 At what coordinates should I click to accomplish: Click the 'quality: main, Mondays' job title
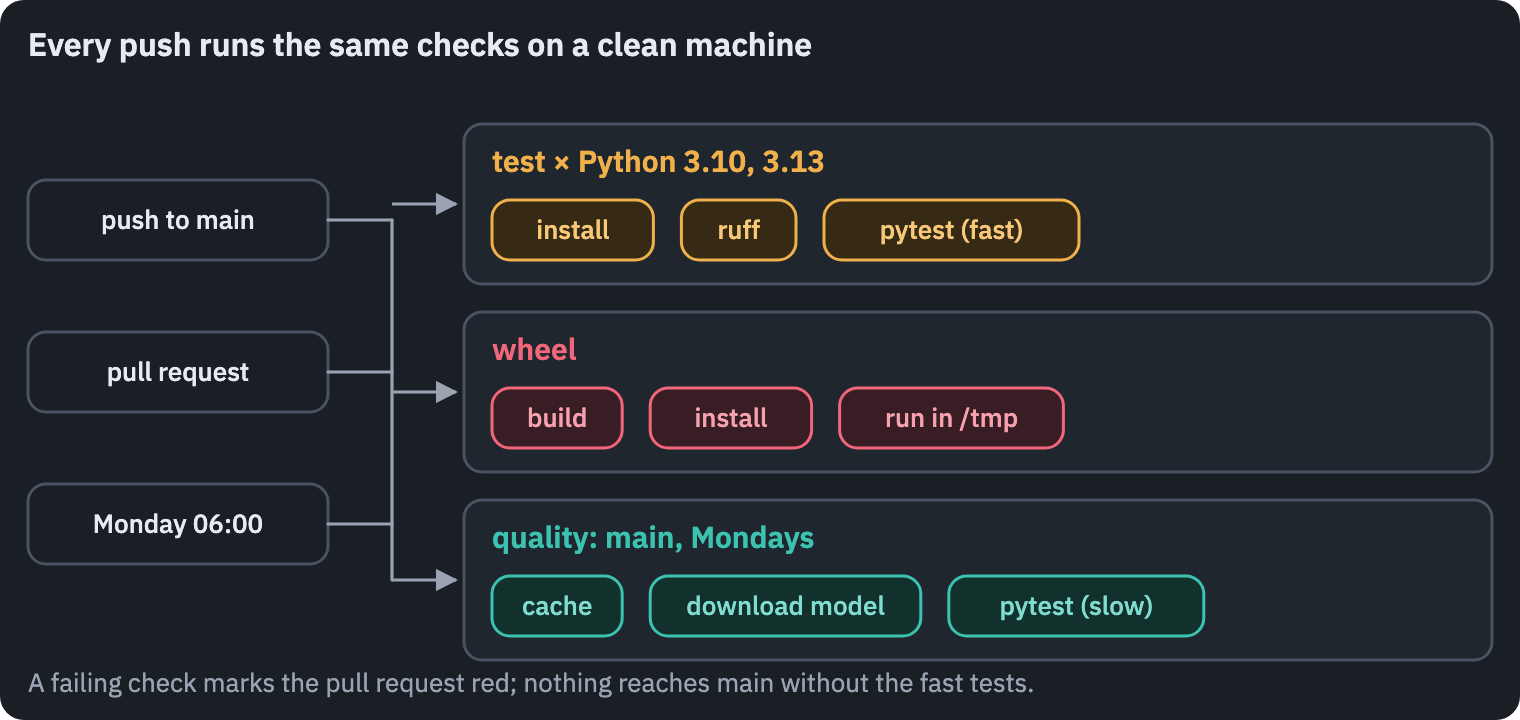[653, 538]
